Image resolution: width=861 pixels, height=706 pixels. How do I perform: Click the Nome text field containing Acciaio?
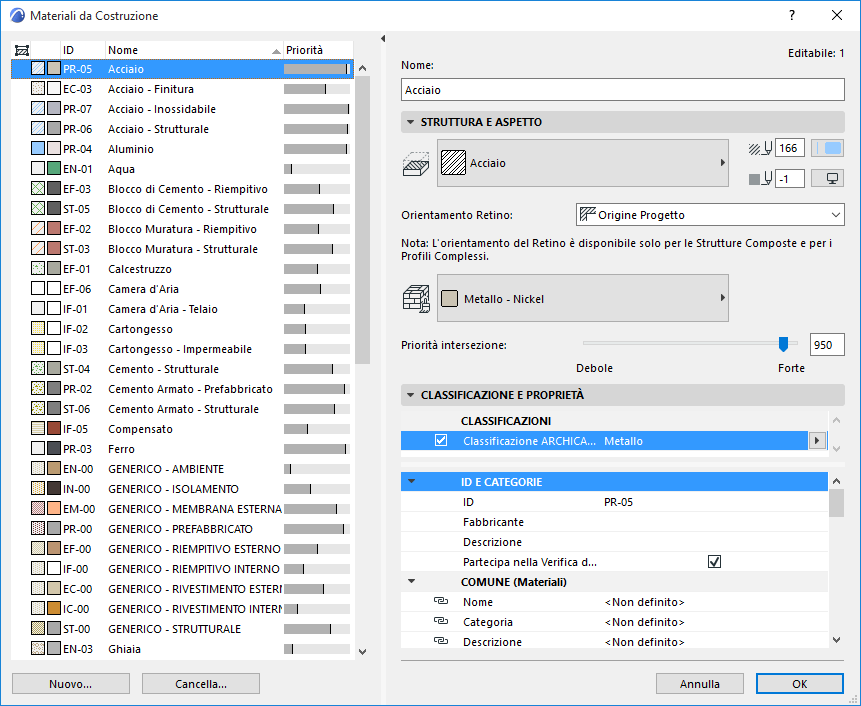pos(623,89)
